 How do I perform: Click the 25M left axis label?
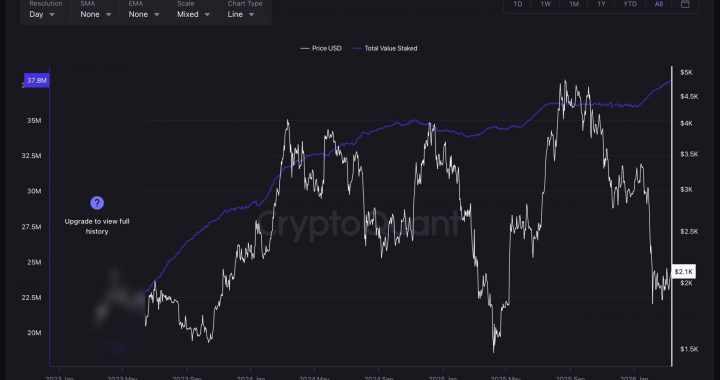click(34, 263)
